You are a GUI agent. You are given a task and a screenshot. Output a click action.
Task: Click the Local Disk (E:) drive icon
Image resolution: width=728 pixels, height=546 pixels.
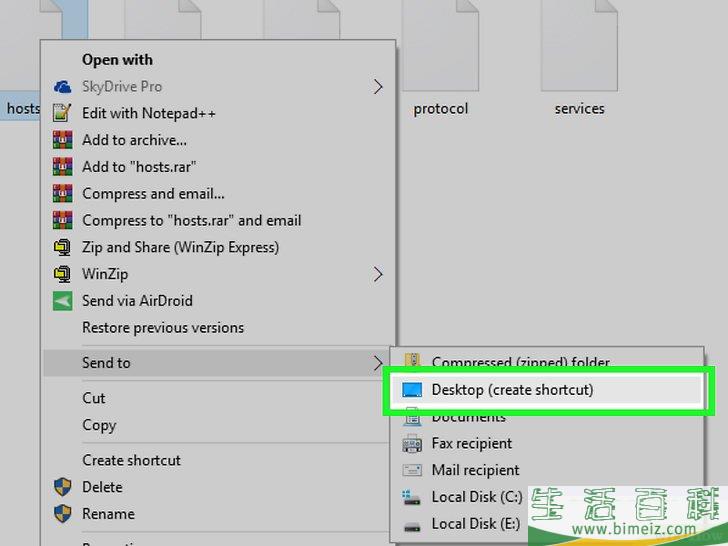412,526
